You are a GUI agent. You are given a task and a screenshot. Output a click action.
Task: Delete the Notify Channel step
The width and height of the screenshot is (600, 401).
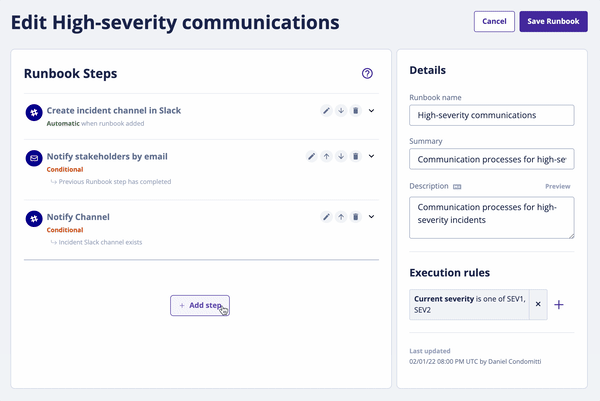coord(355,217)
